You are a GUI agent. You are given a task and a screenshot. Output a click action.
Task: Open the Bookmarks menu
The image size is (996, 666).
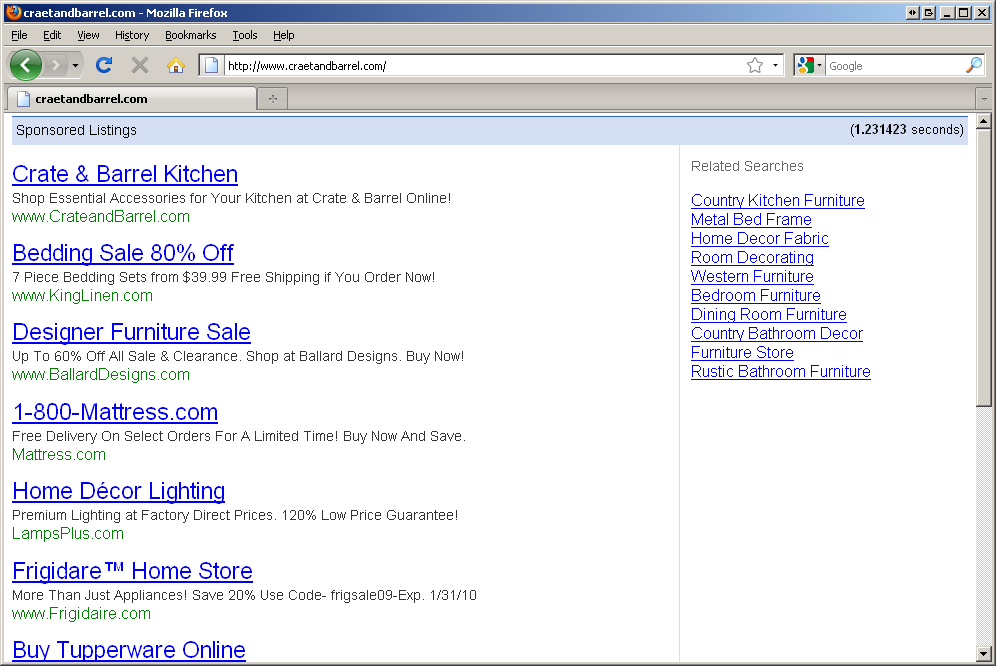(191, 35)
